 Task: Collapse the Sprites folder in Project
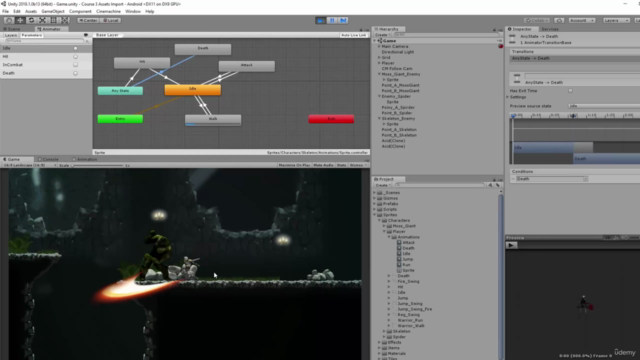[375, 215]
